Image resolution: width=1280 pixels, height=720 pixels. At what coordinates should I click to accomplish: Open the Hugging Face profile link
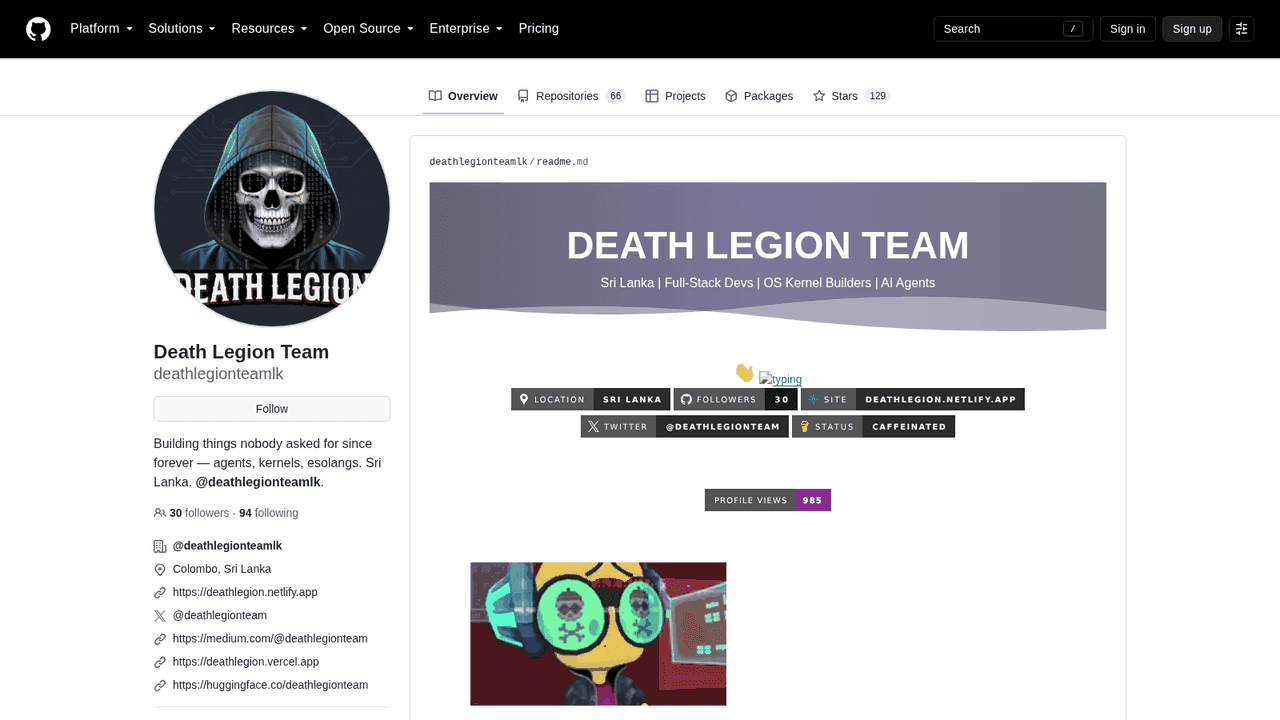[x=270, y=685]
